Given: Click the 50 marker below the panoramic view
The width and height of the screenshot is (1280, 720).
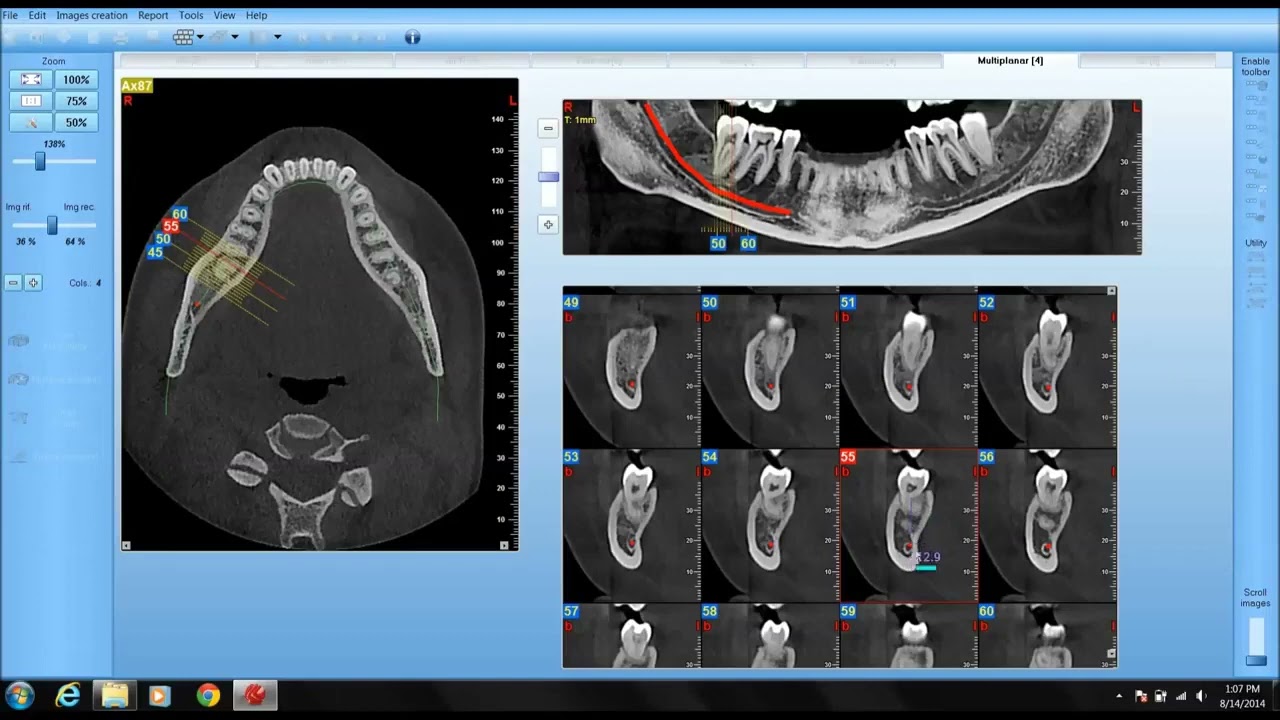Looking at the screenshot, I should pos(718,243).
